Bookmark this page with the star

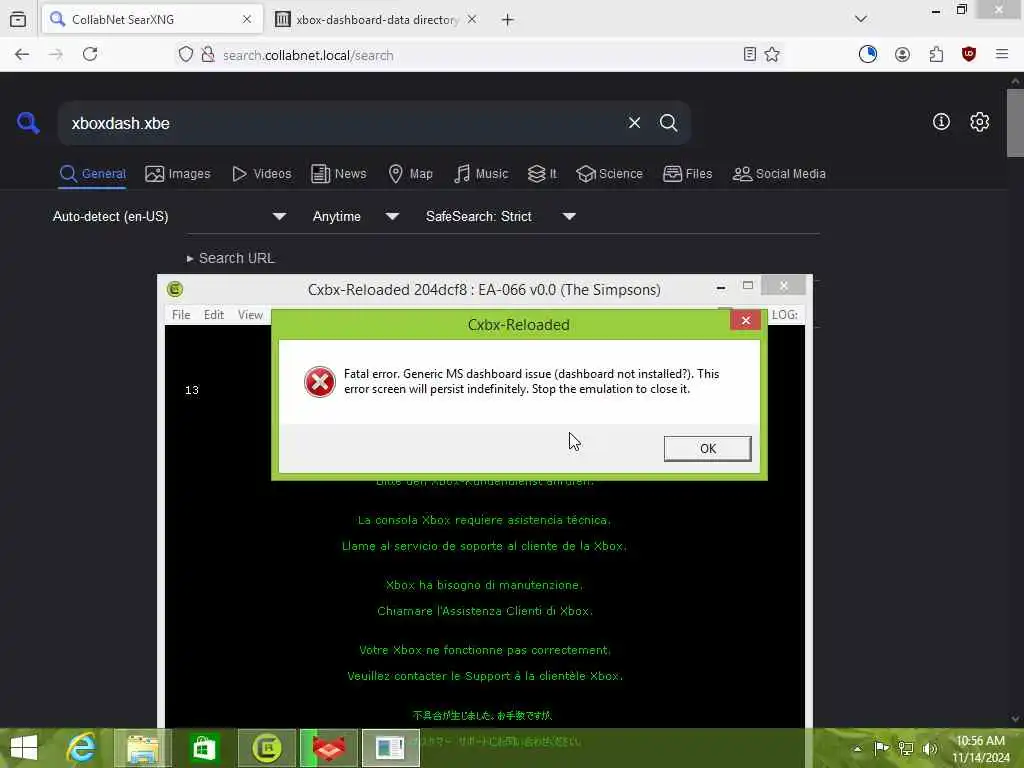pyautogui.click(x=772, y=54)
